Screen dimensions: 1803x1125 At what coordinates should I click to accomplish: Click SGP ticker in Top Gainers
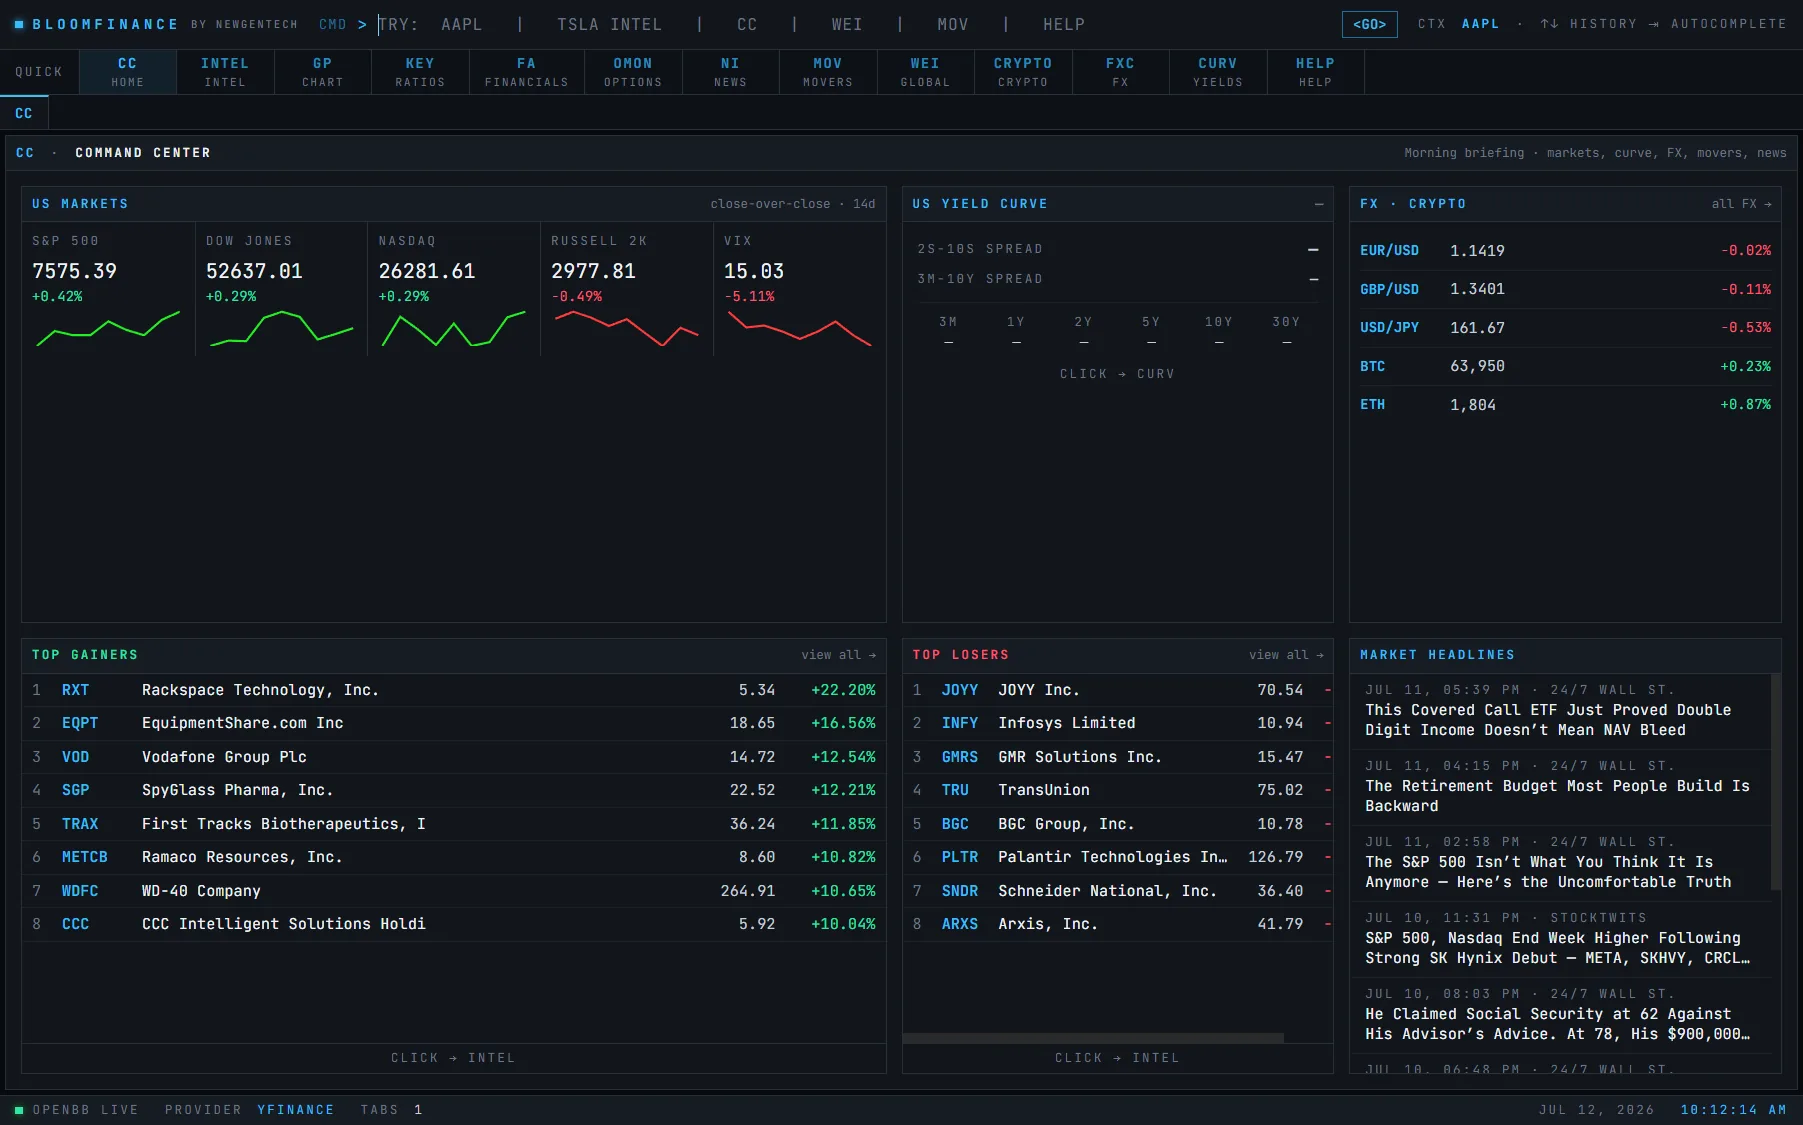[x=75, y=790]
